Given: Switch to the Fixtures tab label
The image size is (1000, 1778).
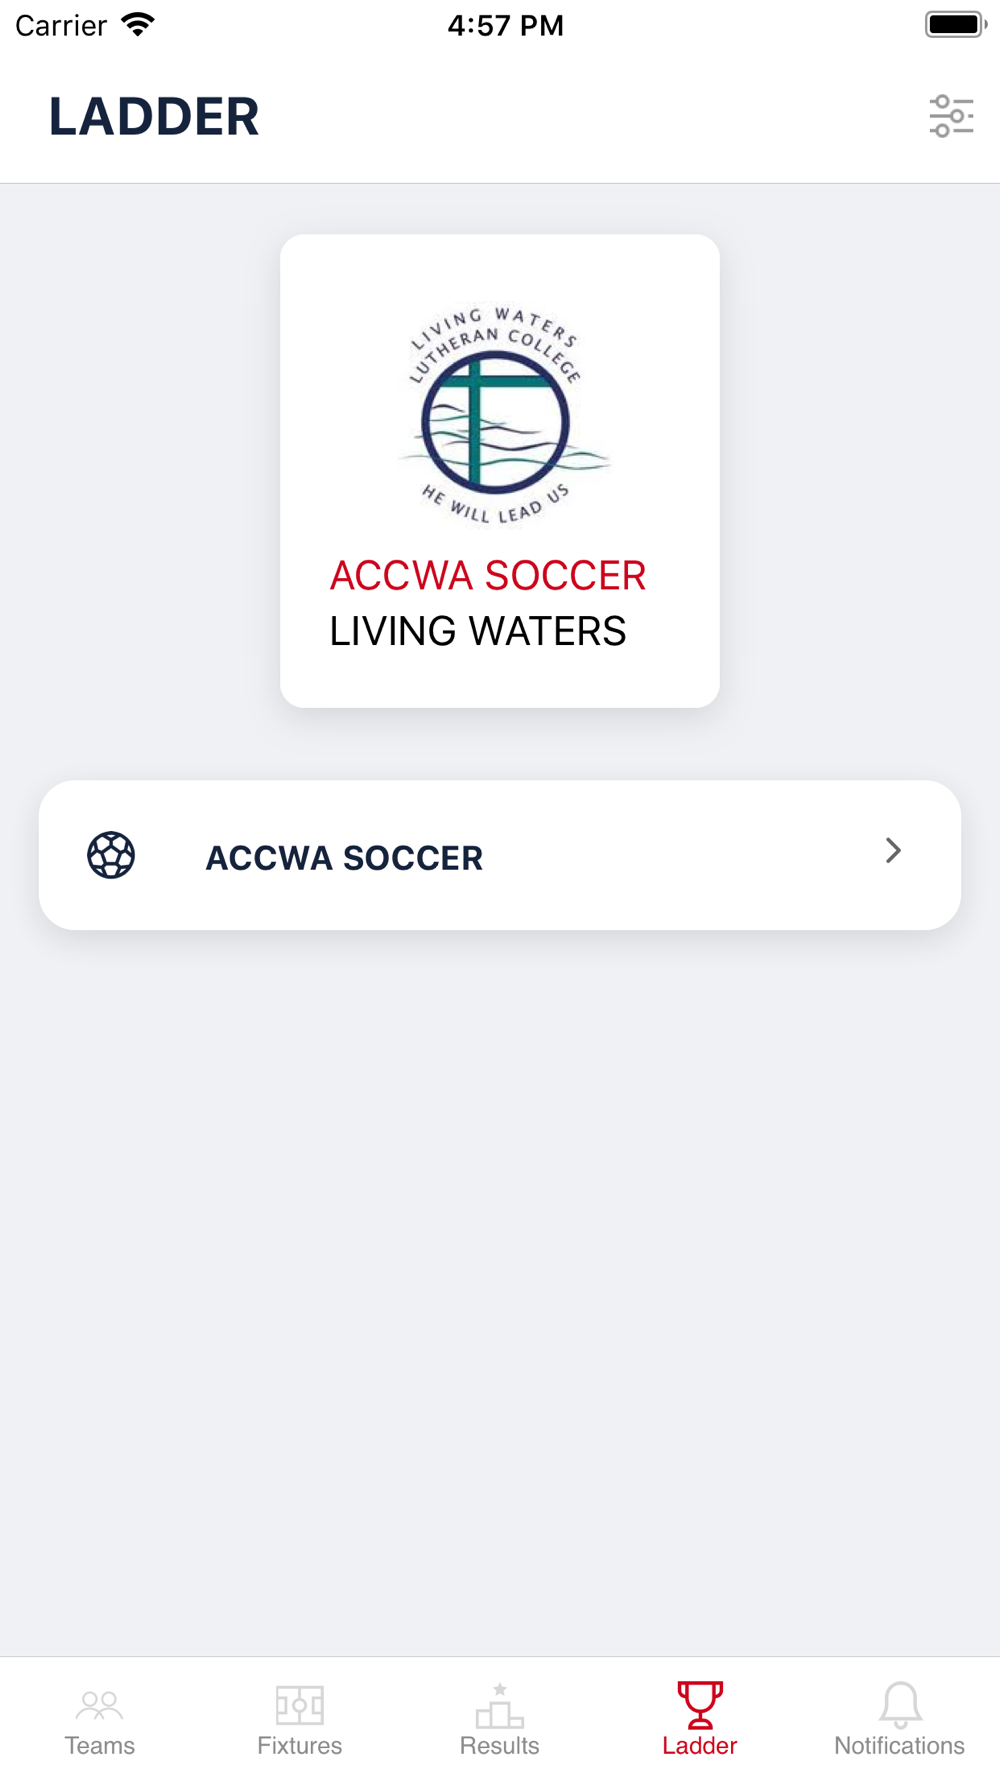Looking at the screenshot, I should click(x=300, y=1746).
